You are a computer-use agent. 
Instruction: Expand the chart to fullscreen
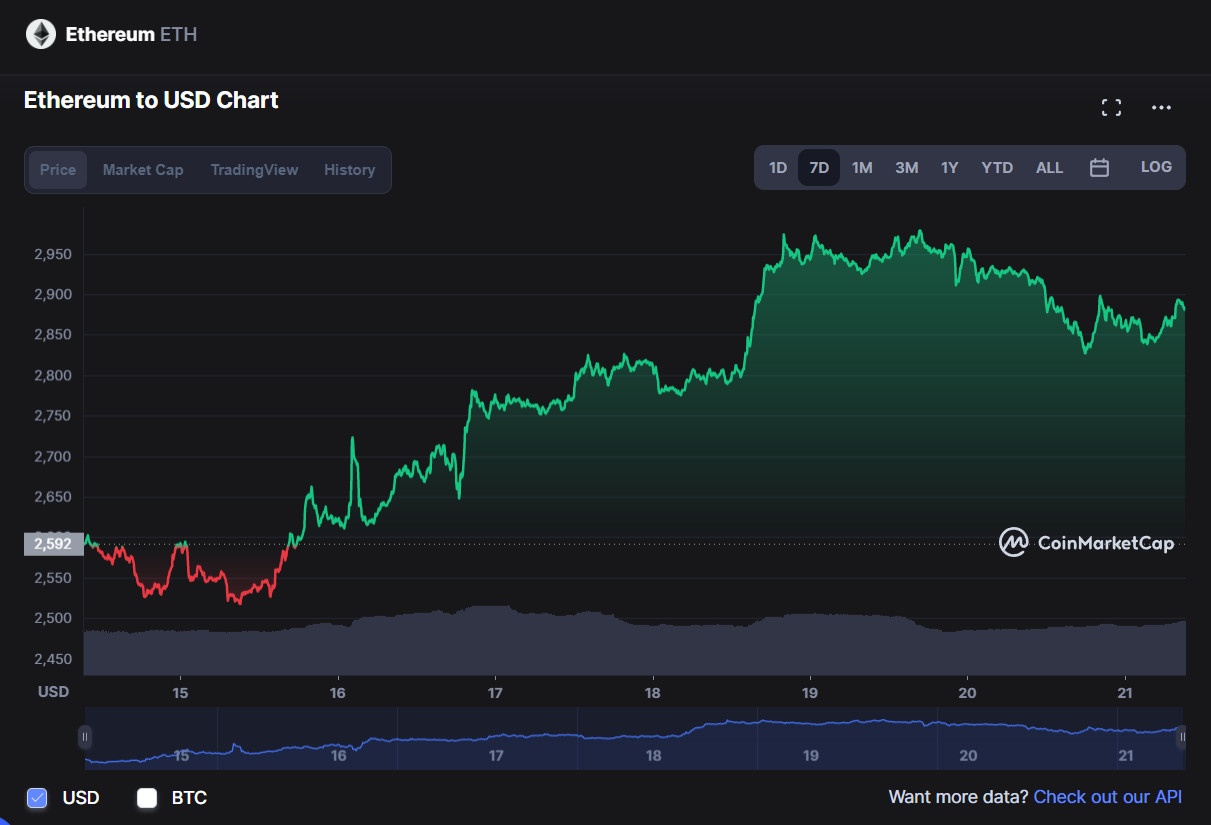tap(1111, 107)
